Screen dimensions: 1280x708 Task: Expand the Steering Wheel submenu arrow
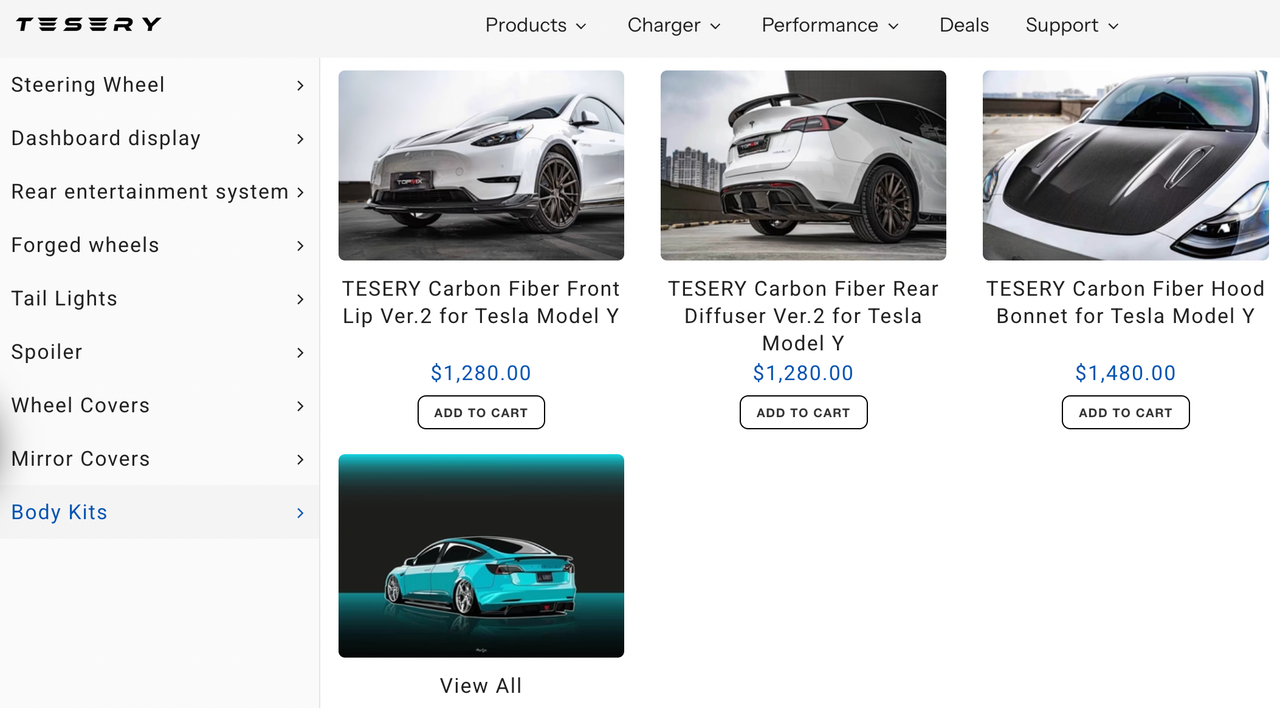[300, 86]
